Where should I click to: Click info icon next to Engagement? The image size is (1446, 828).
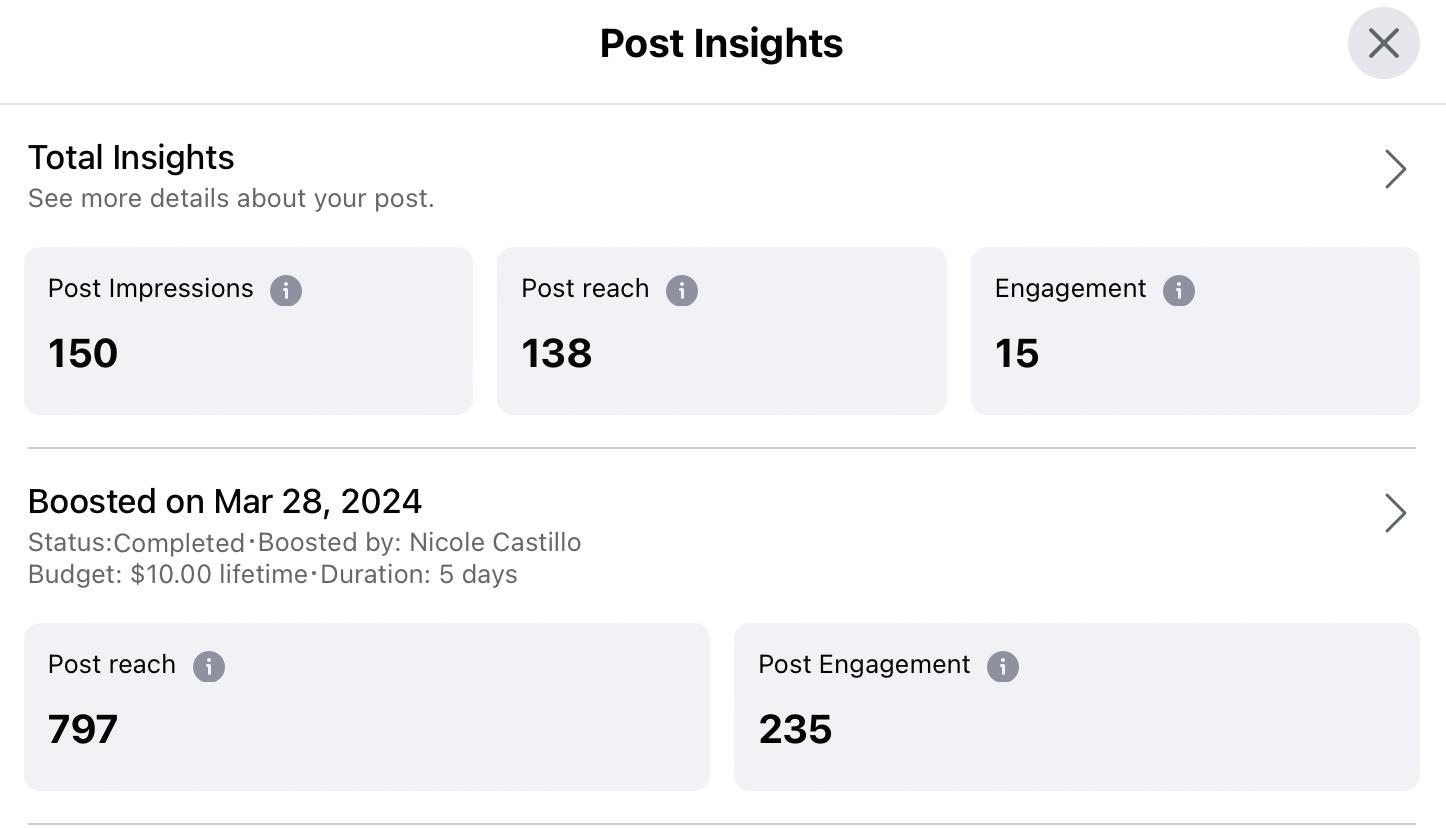pos(1178,290)
